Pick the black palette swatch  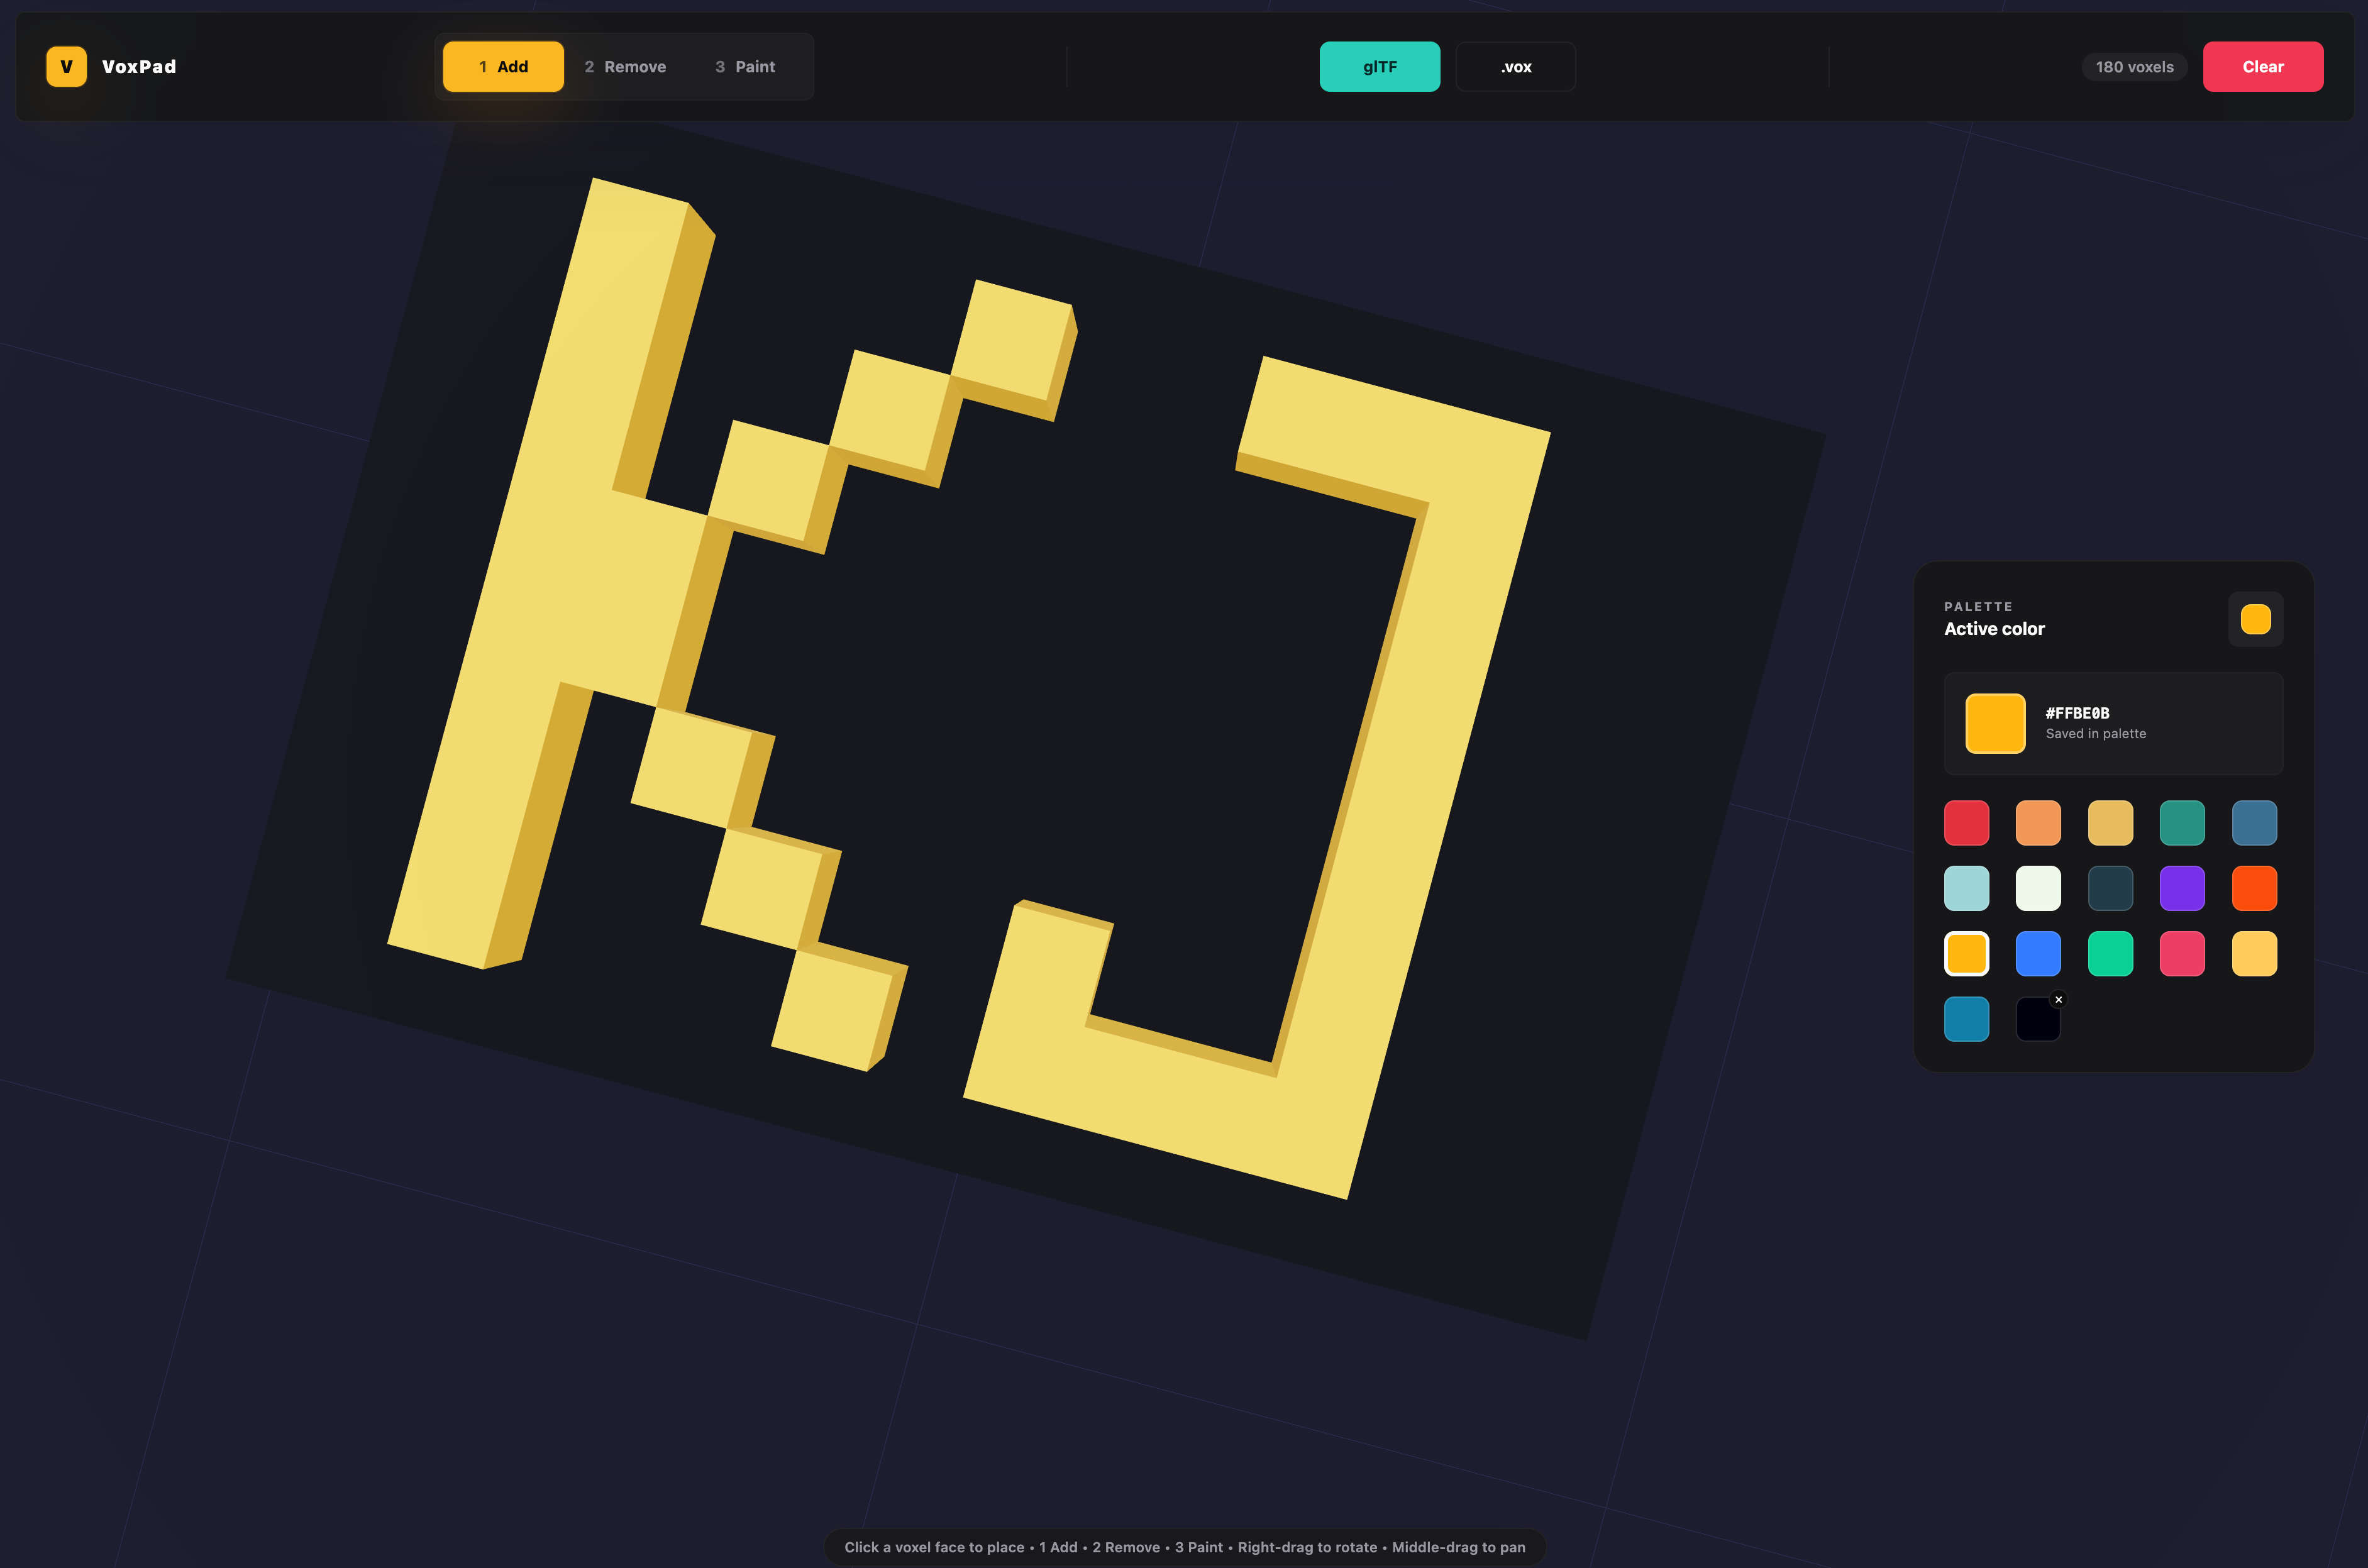click(x=2038, y=1019)
